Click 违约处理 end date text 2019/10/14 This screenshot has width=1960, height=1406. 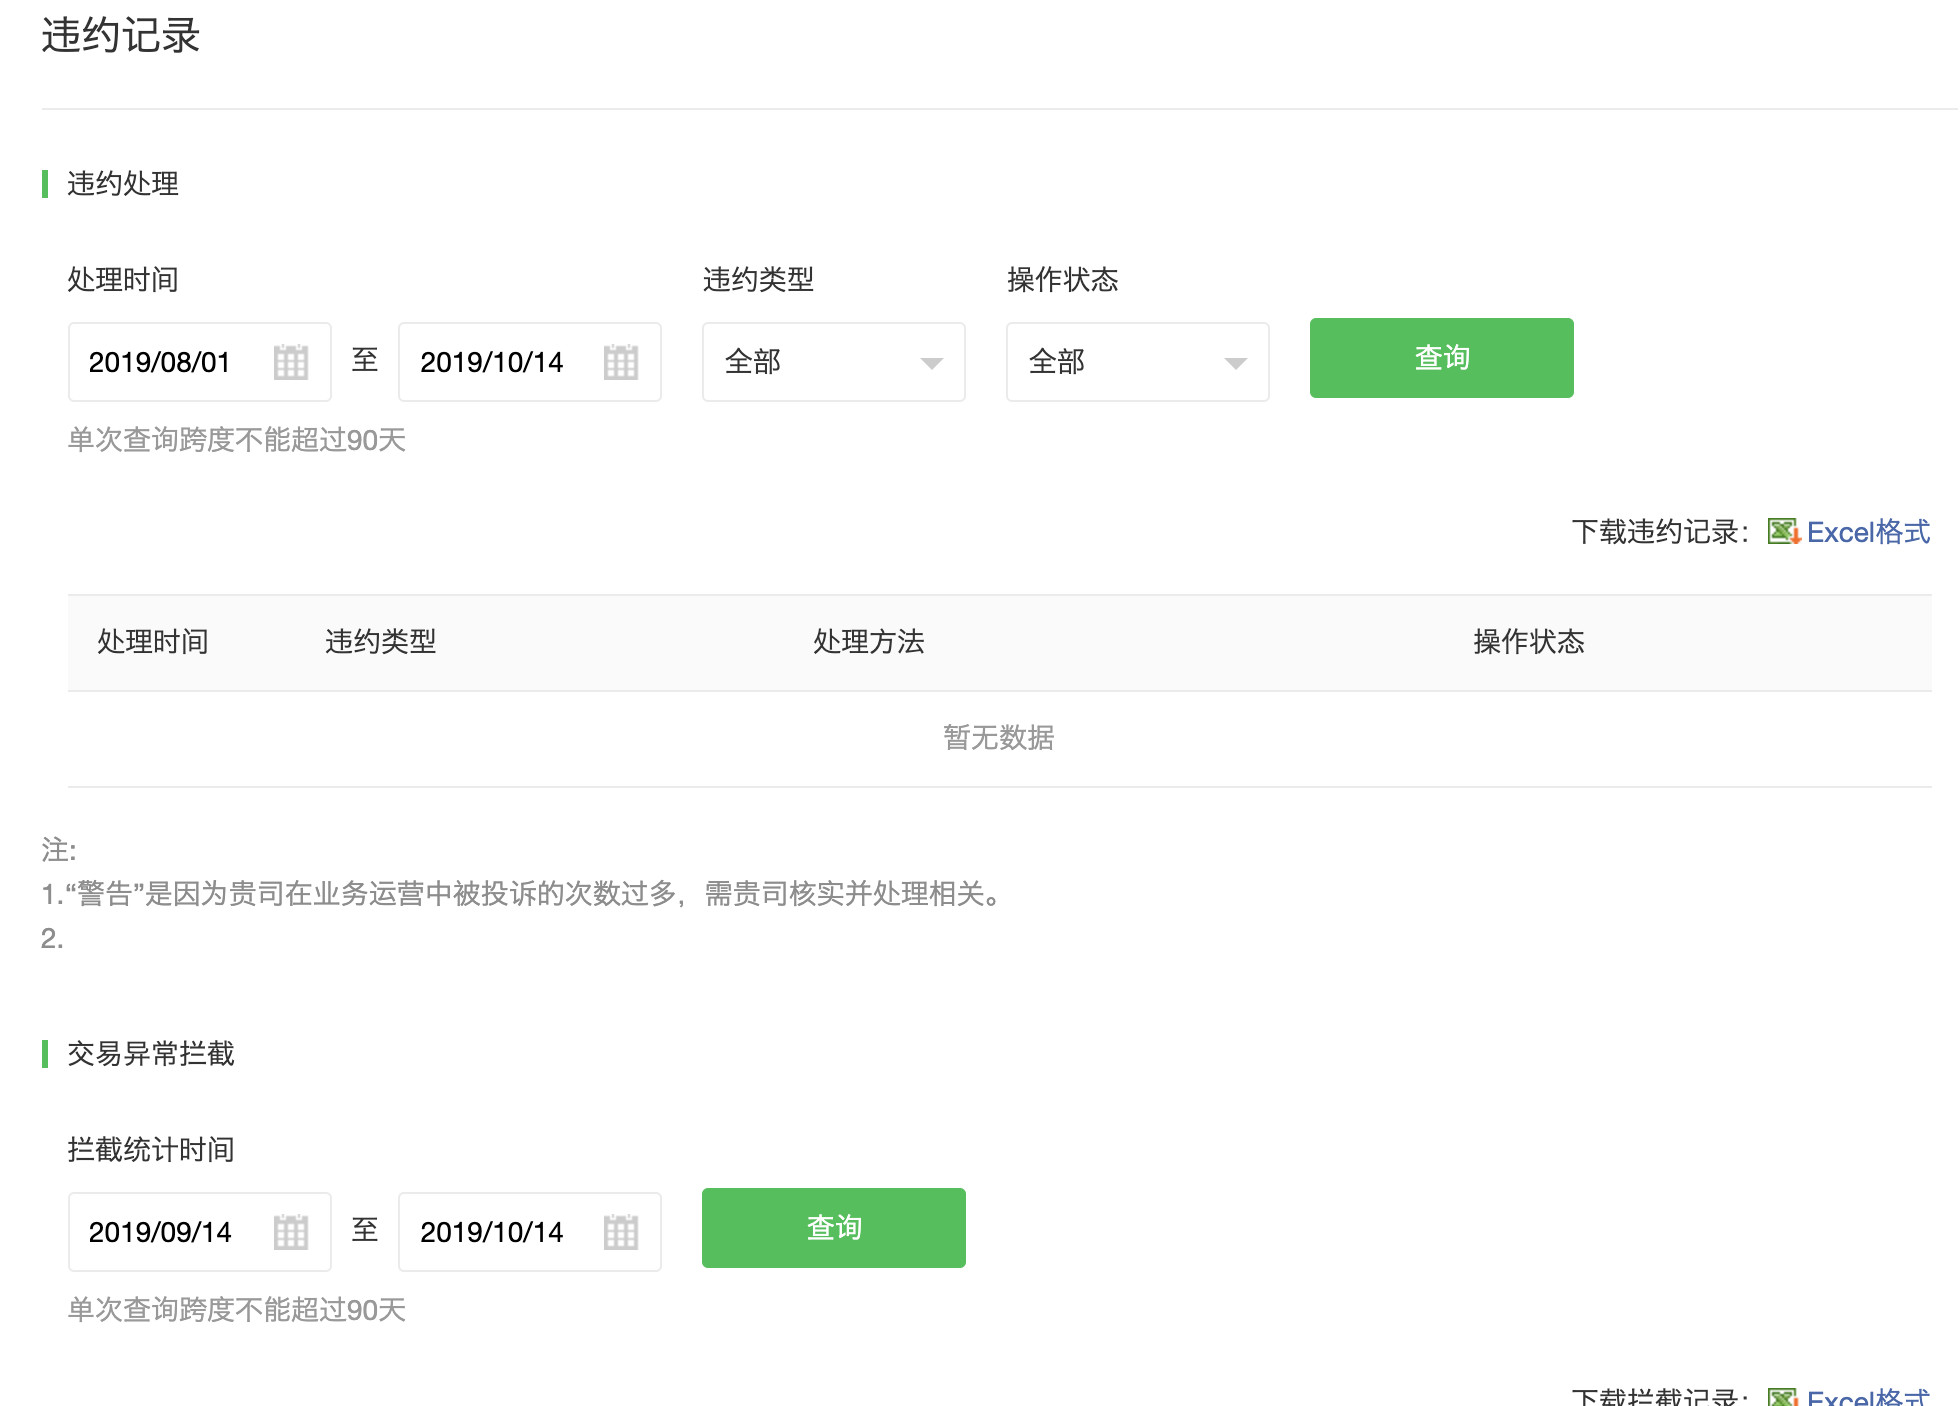coord(492,362)
